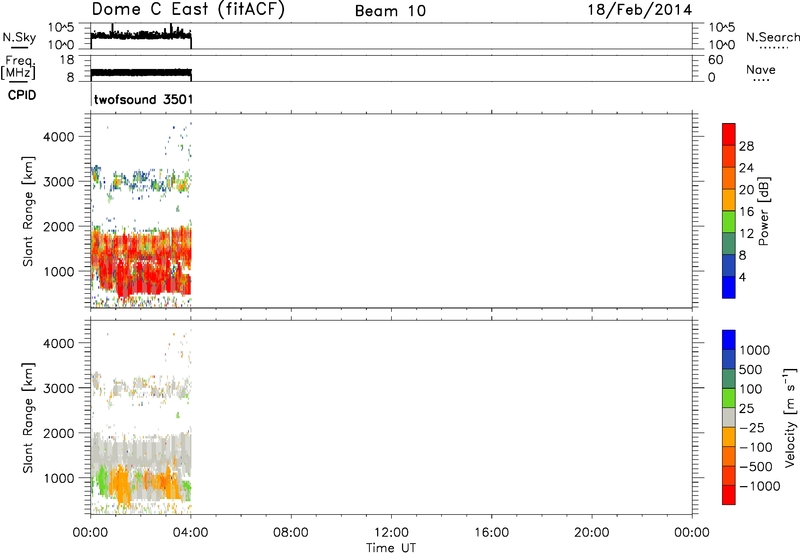Click the '16:00' time tick label
Image resolution: width=800 pixels, height=554 pixels.
coord(491,533)
